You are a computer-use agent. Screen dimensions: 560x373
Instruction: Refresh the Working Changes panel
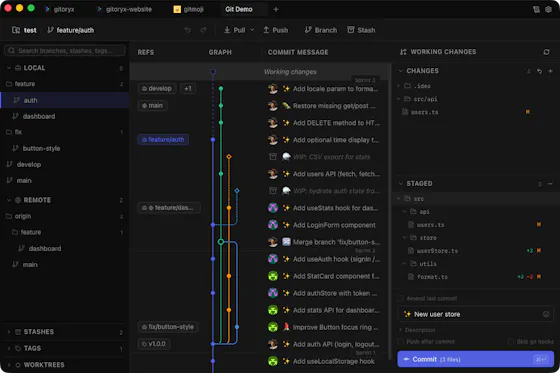click(x=546, y=52)
